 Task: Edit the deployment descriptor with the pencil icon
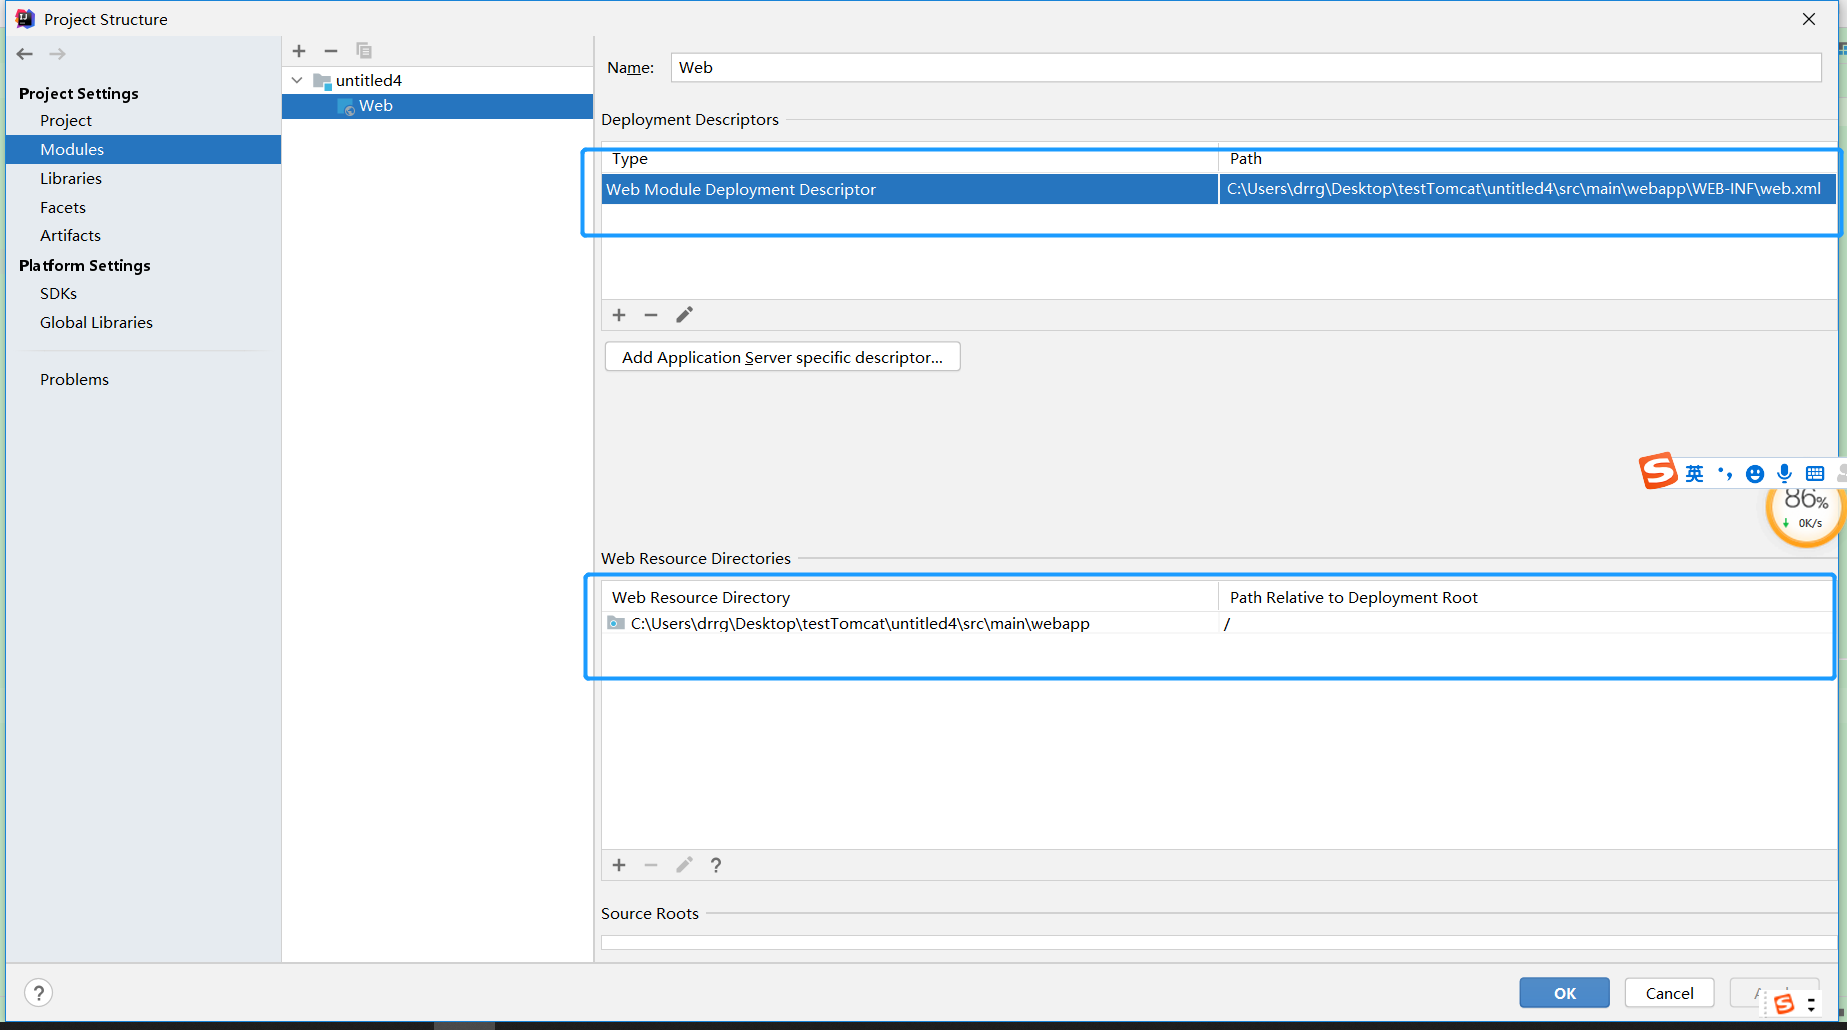pyautogui.click(x=684, y=315)
